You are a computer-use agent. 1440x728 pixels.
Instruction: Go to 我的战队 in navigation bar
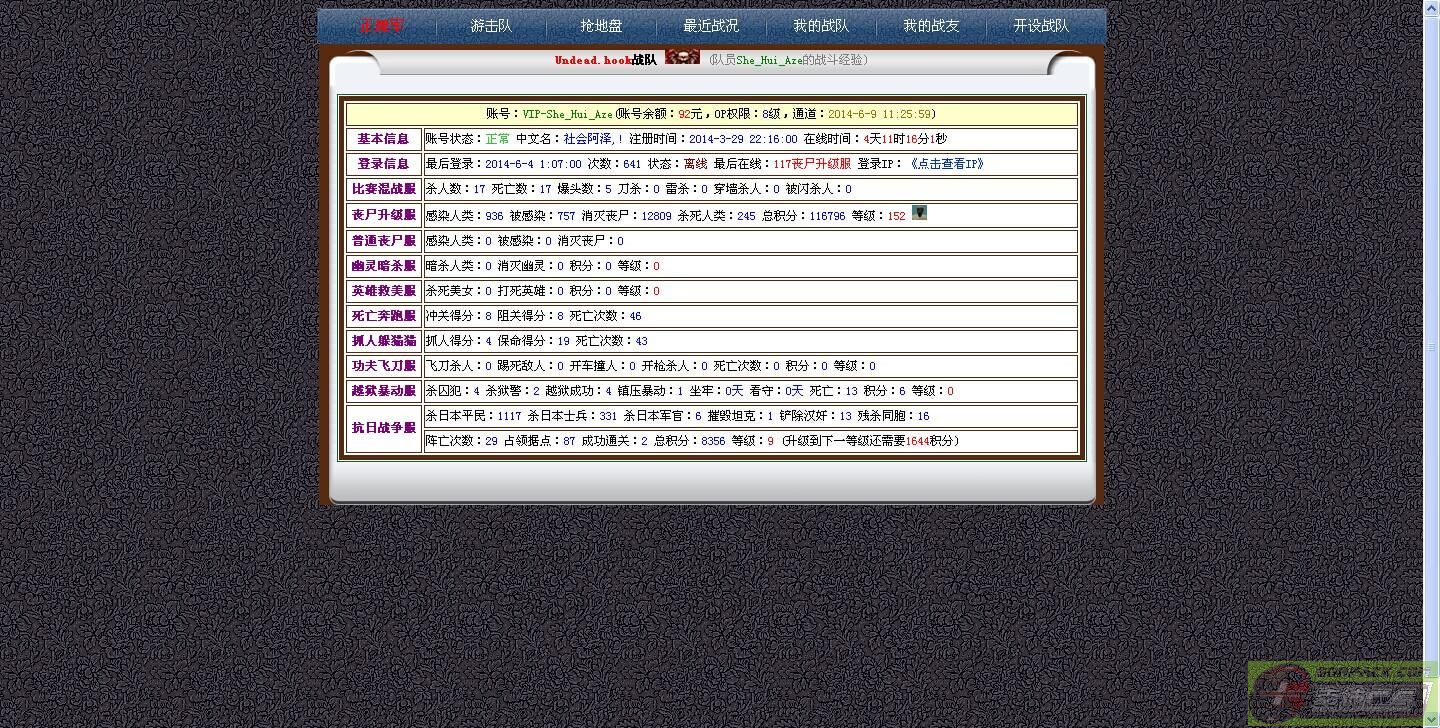point(821,26)
